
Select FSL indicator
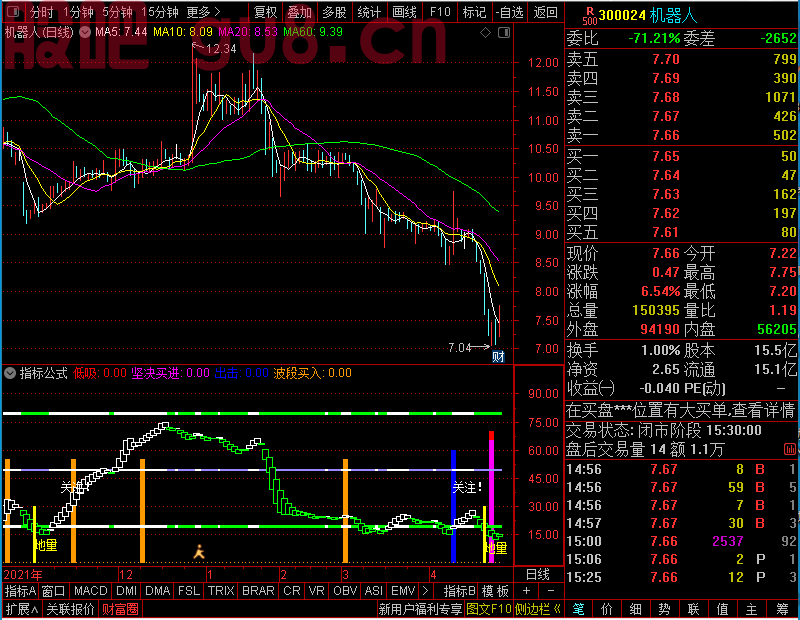[189, 591]
